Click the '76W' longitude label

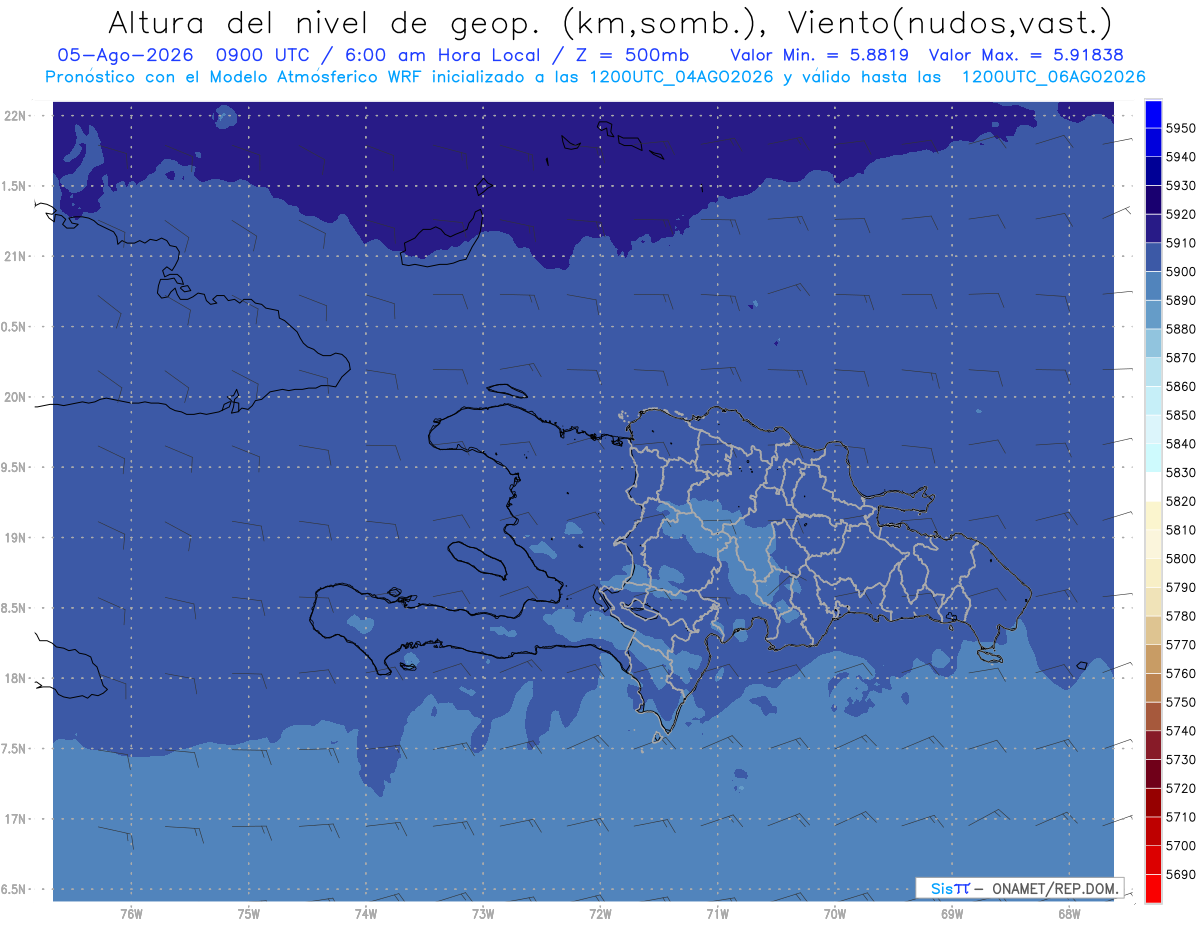pos(131,913)
